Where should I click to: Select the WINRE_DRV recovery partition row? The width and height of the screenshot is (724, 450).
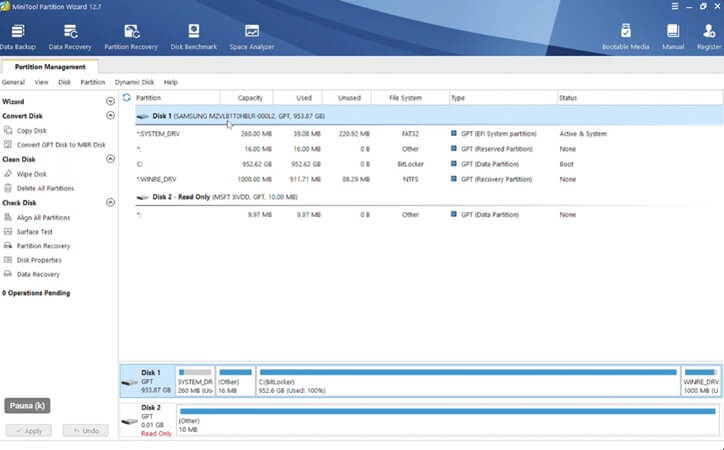coord(429,180)
